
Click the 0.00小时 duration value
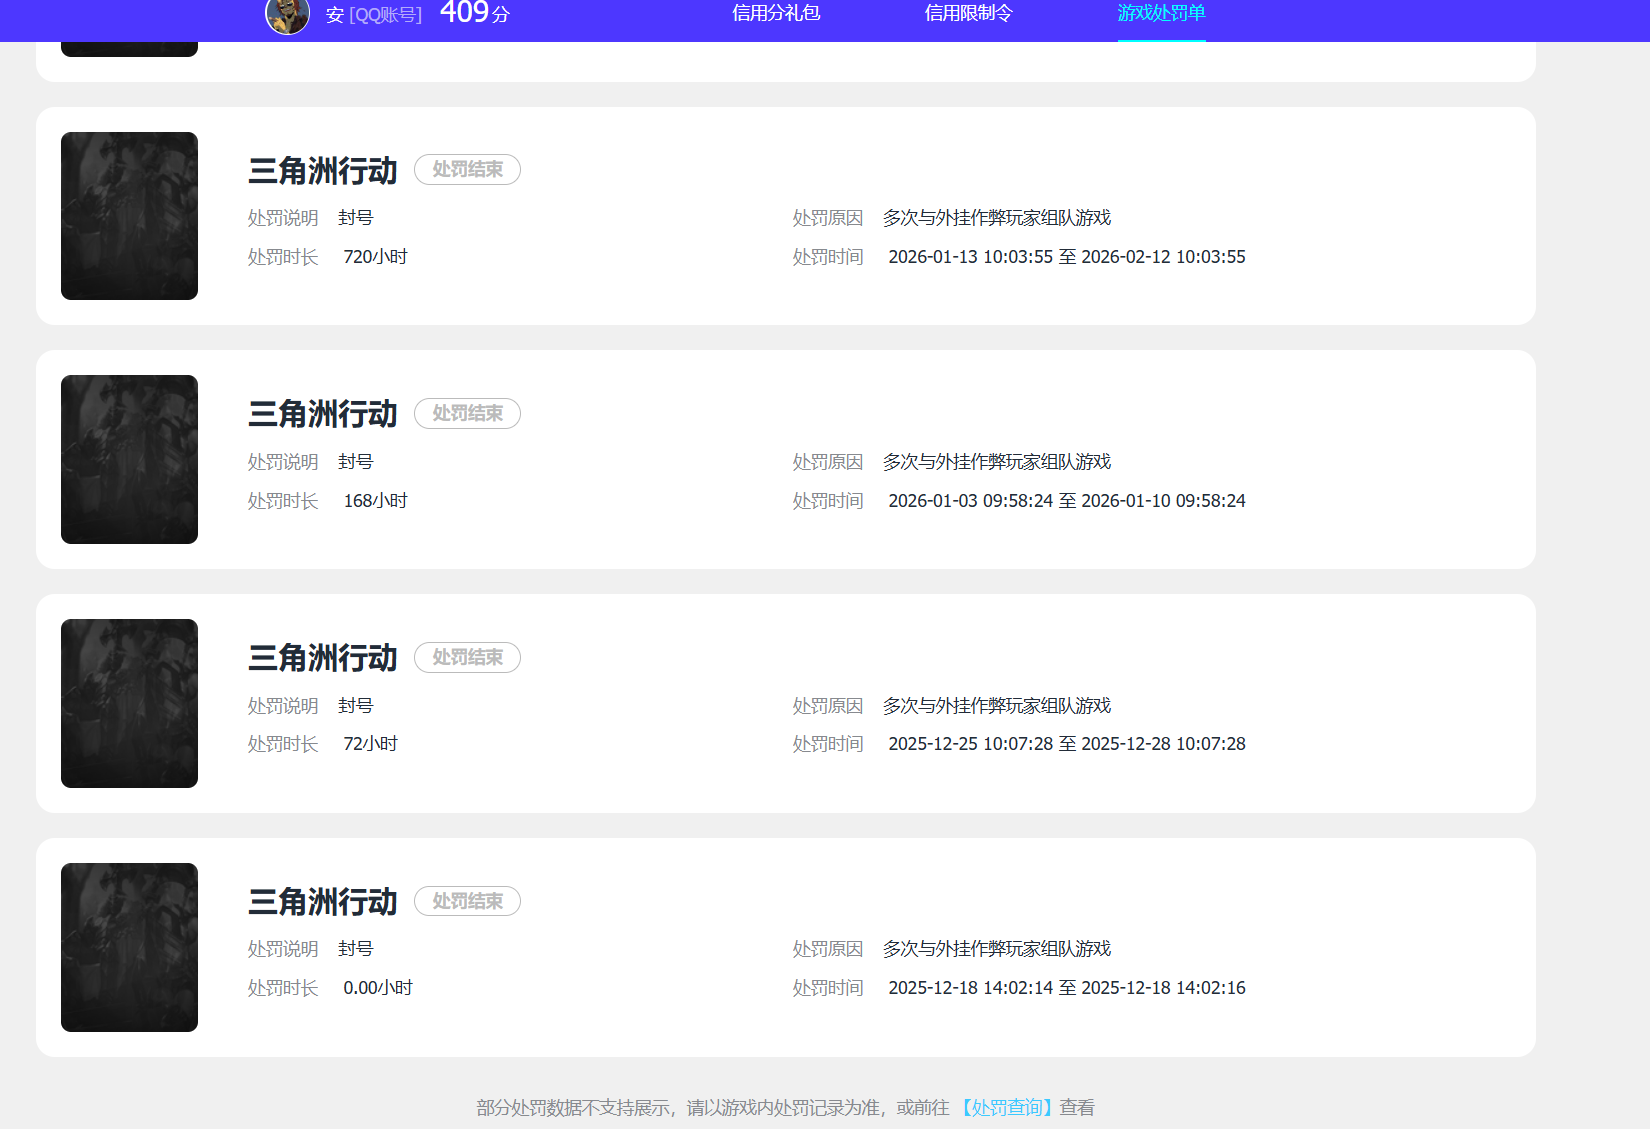point(378,988)
